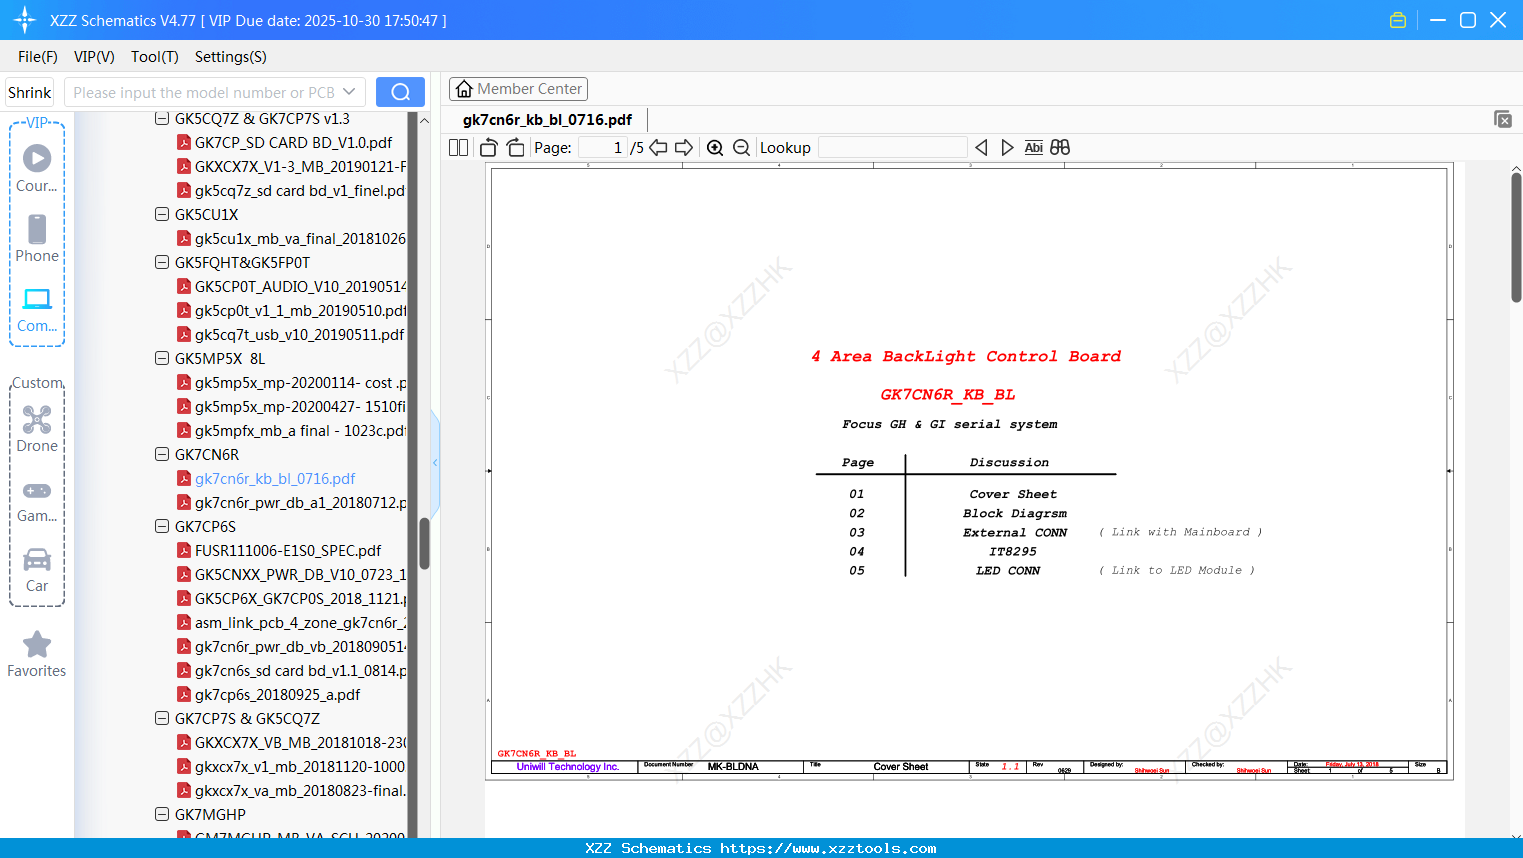Select the Game console category
Screen dimensions: 1523x858
(37, 500)
